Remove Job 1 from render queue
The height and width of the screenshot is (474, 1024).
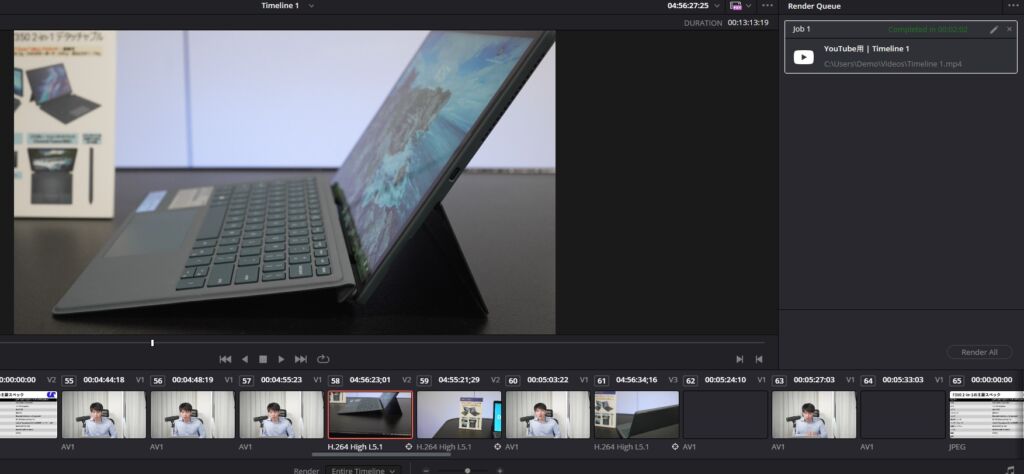tap(1009, 29)
